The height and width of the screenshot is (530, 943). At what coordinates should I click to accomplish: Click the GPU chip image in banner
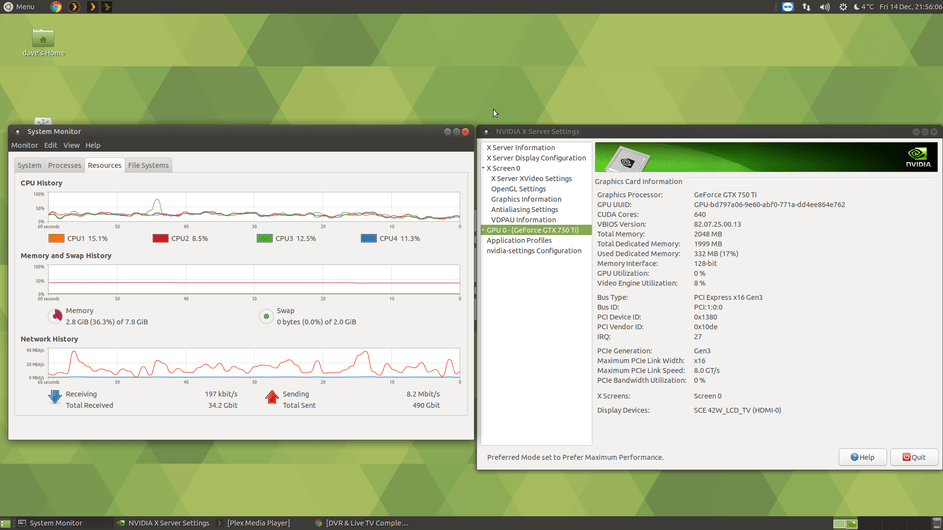627,159
